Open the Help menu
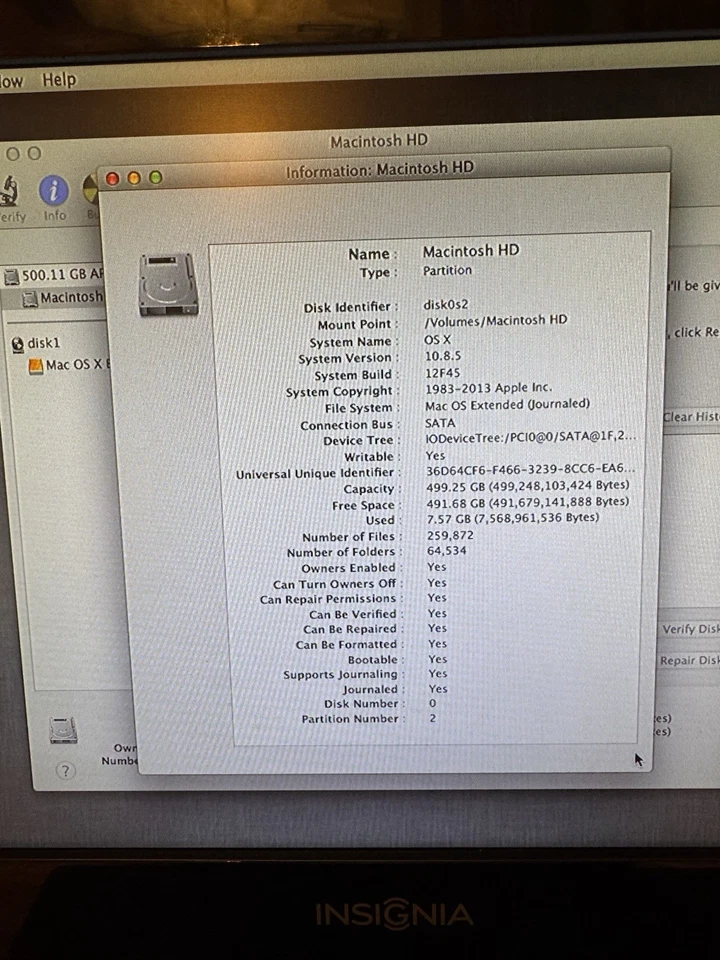The height and width of the screenshot is (960, 720). [x=59, y=80]
